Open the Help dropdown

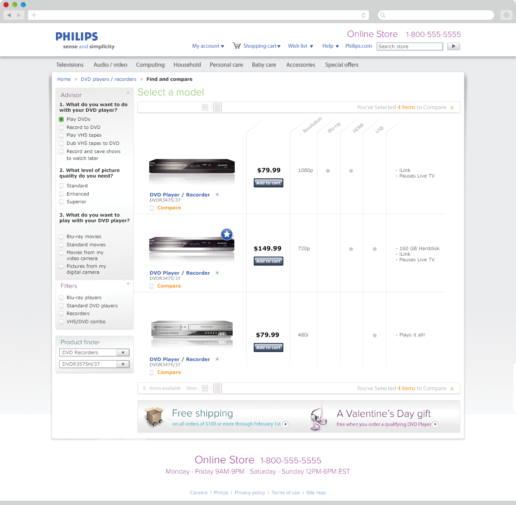coord(330,46)
